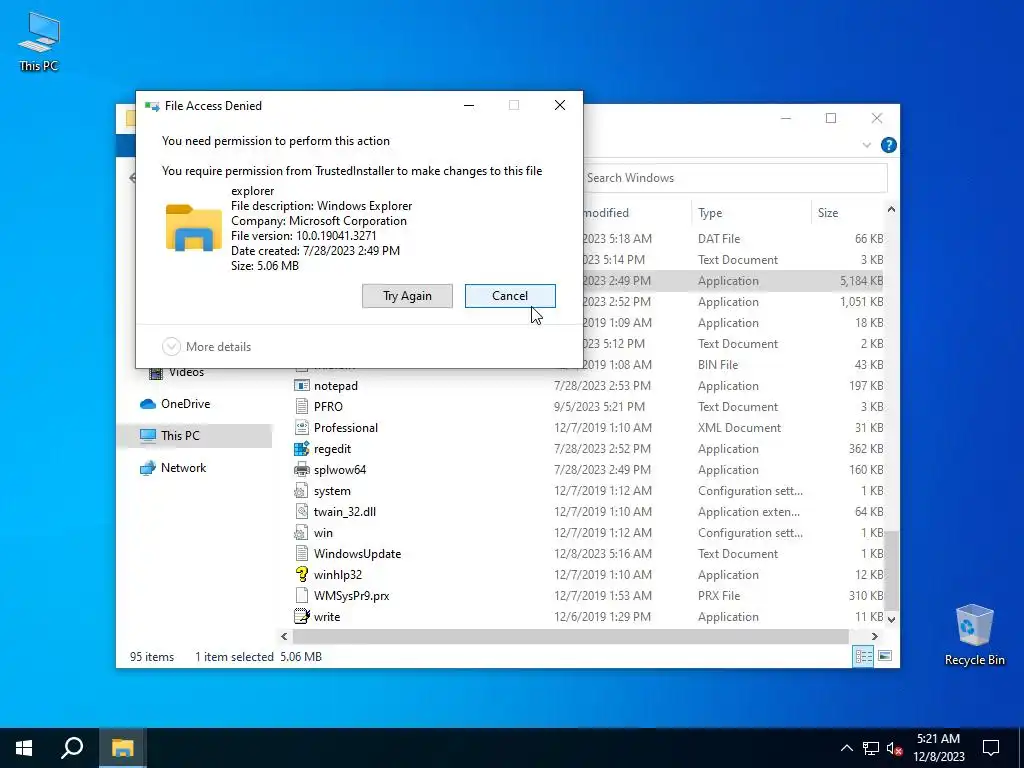Select the Network sidebar icon
Image resolution: width=1024 pixels, height=768 pixels.
148,468
